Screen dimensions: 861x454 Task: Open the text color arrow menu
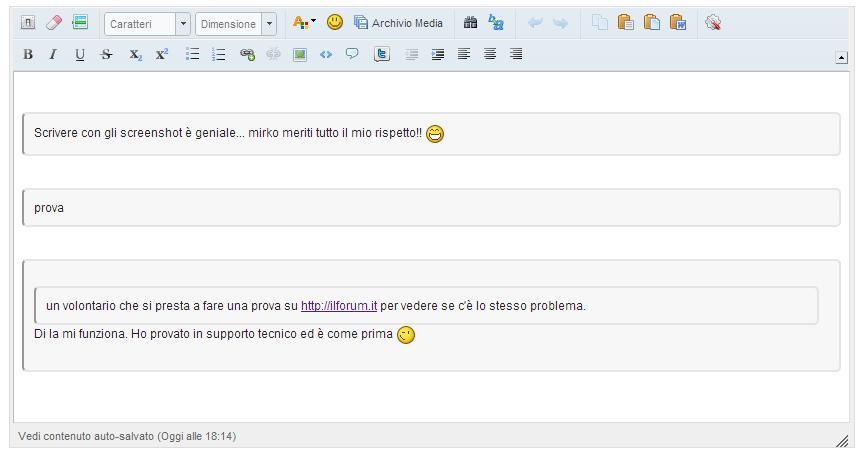(313, 21)
